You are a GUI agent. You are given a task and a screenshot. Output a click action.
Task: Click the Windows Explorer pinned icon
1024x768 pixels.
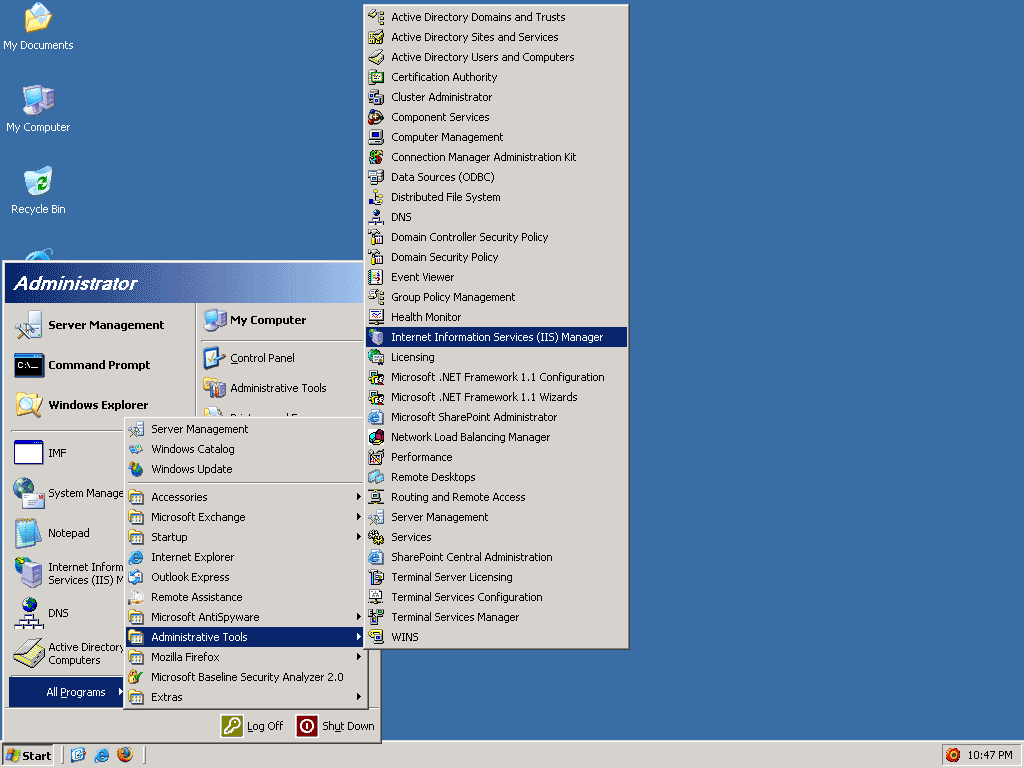coord(29,405)
